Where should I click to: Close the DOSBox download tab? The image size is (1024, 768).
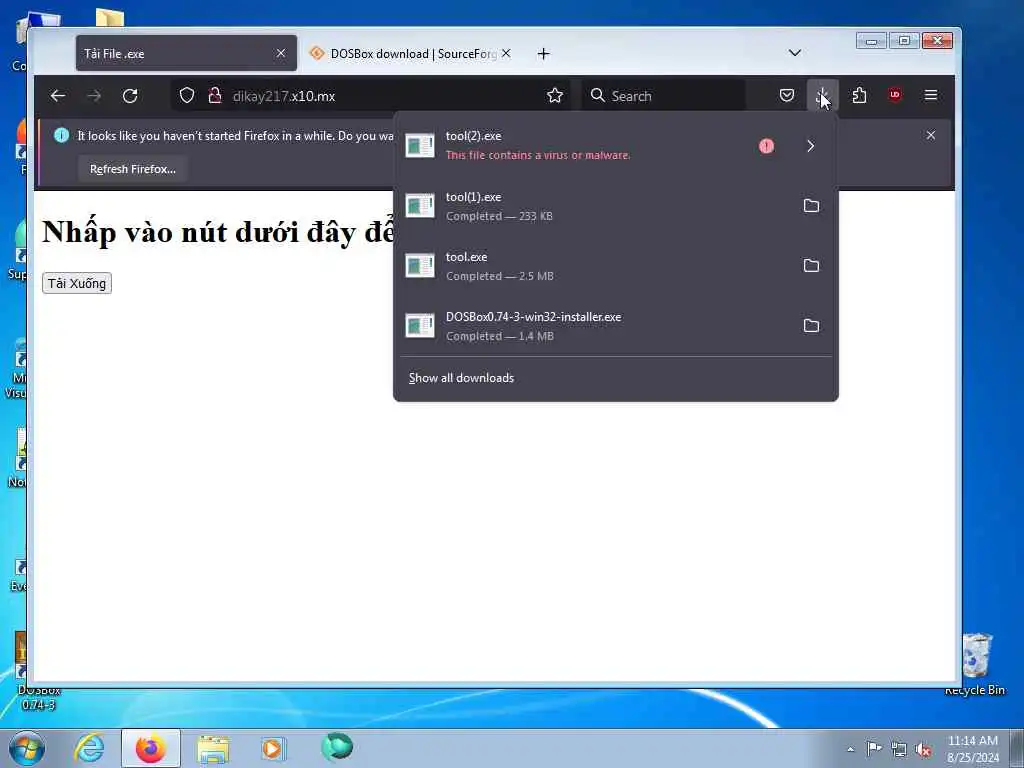[x=506, y=53]
